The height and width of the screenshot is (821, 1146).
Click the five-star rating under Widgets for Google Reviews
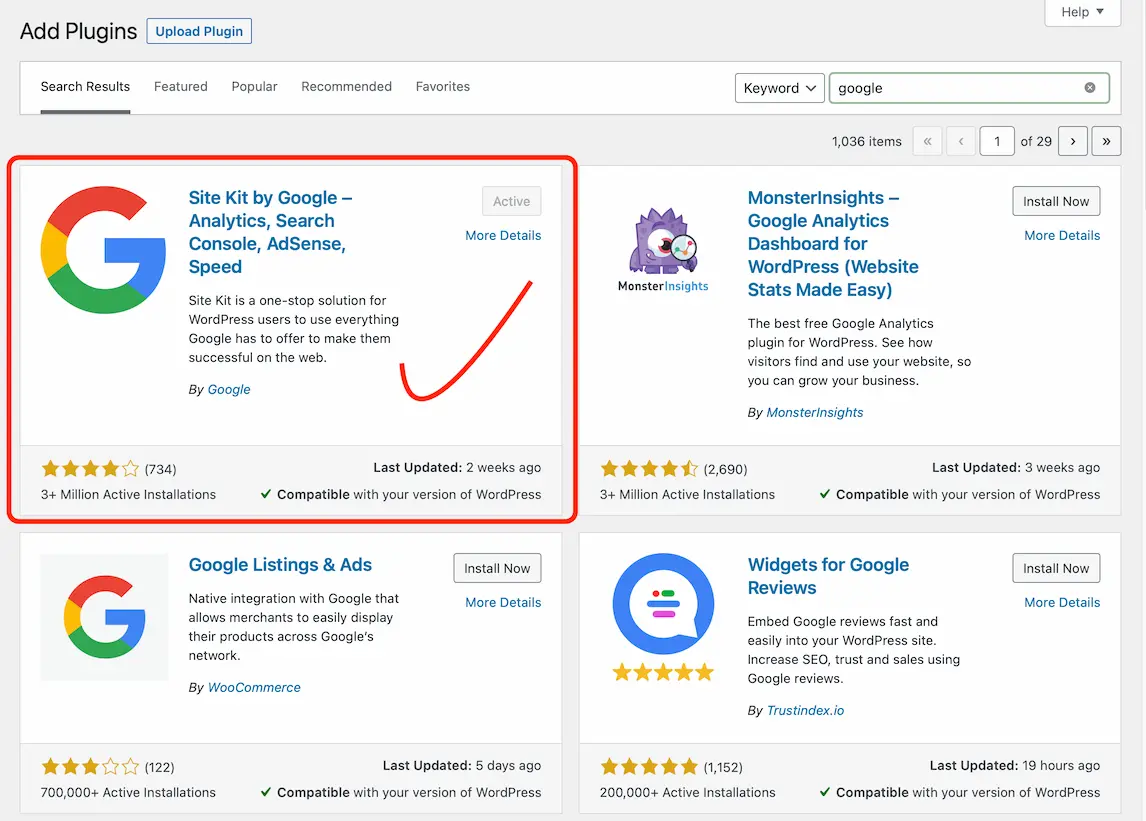pos(649,767)
